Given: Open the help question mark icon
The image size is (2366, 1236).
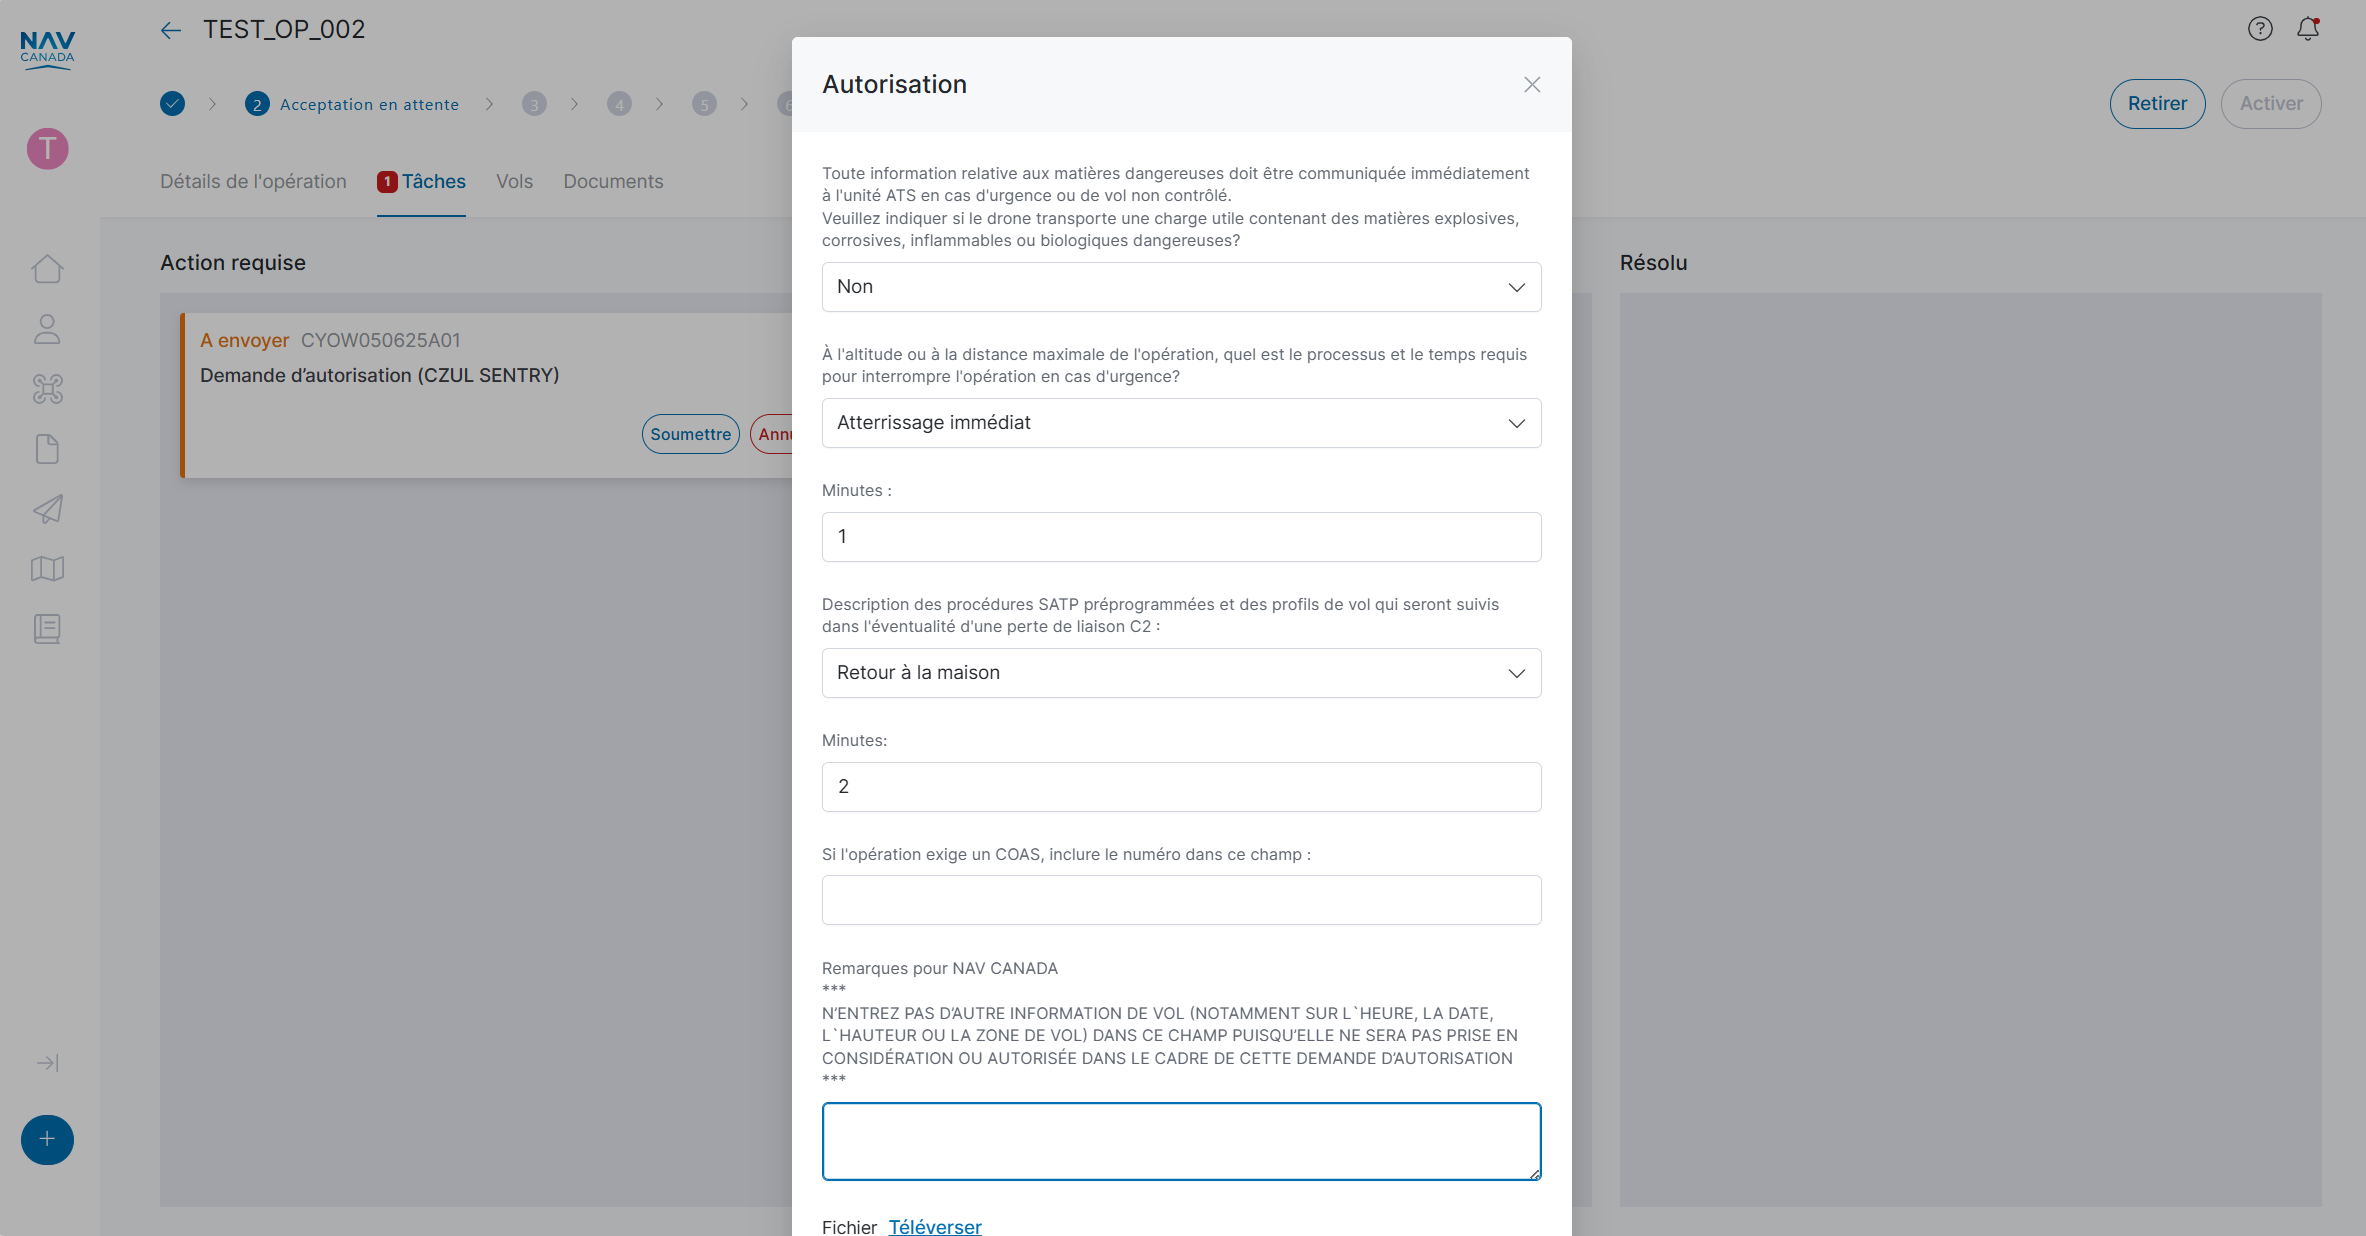Looking at the screenshot, I should click(2260, 29).
